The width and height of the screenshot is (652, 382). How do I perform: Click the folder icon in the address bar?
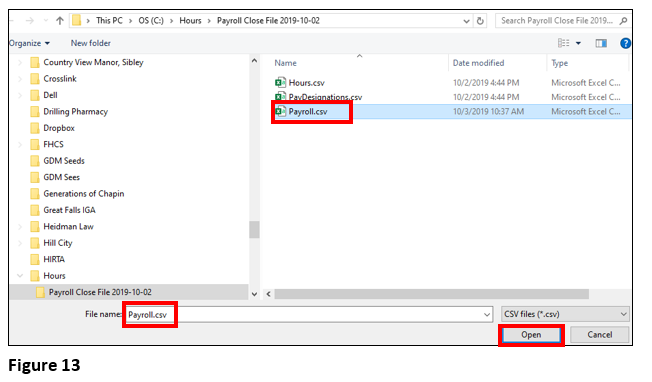coord(77,20)
